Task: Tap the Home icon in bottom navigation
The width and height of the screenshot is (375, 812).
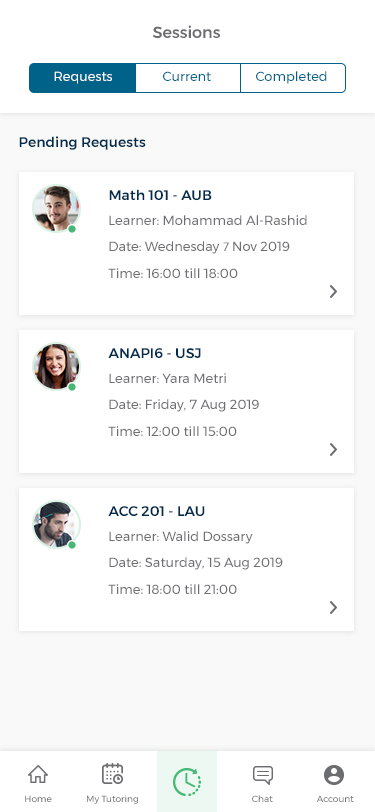Action: tap(38, 775)
